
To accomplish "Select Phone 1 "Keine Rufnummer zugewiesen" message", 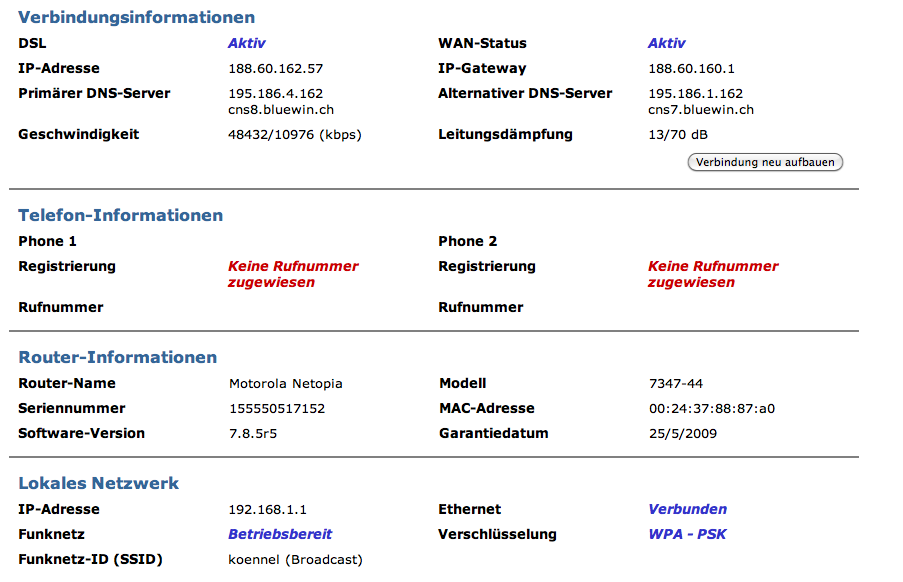I will click(x=293, y=274).
